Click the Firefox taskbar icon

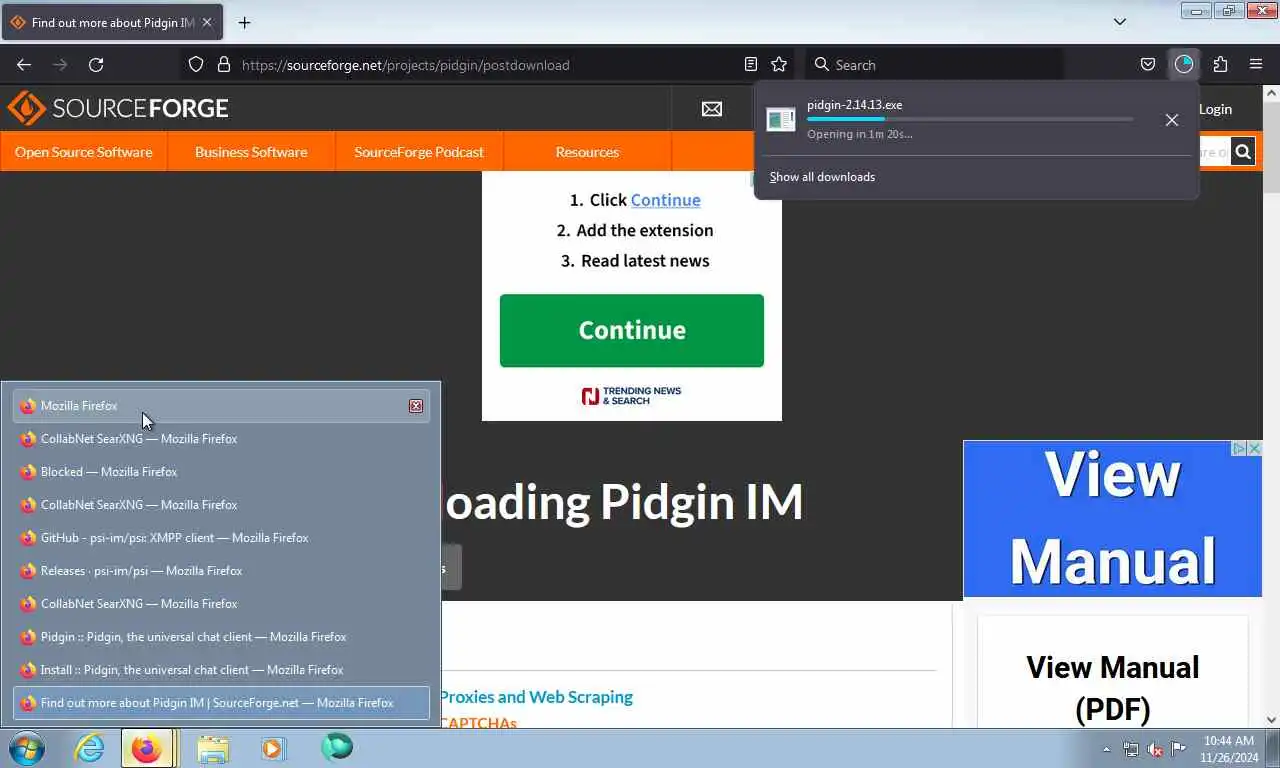click(147, 748)
